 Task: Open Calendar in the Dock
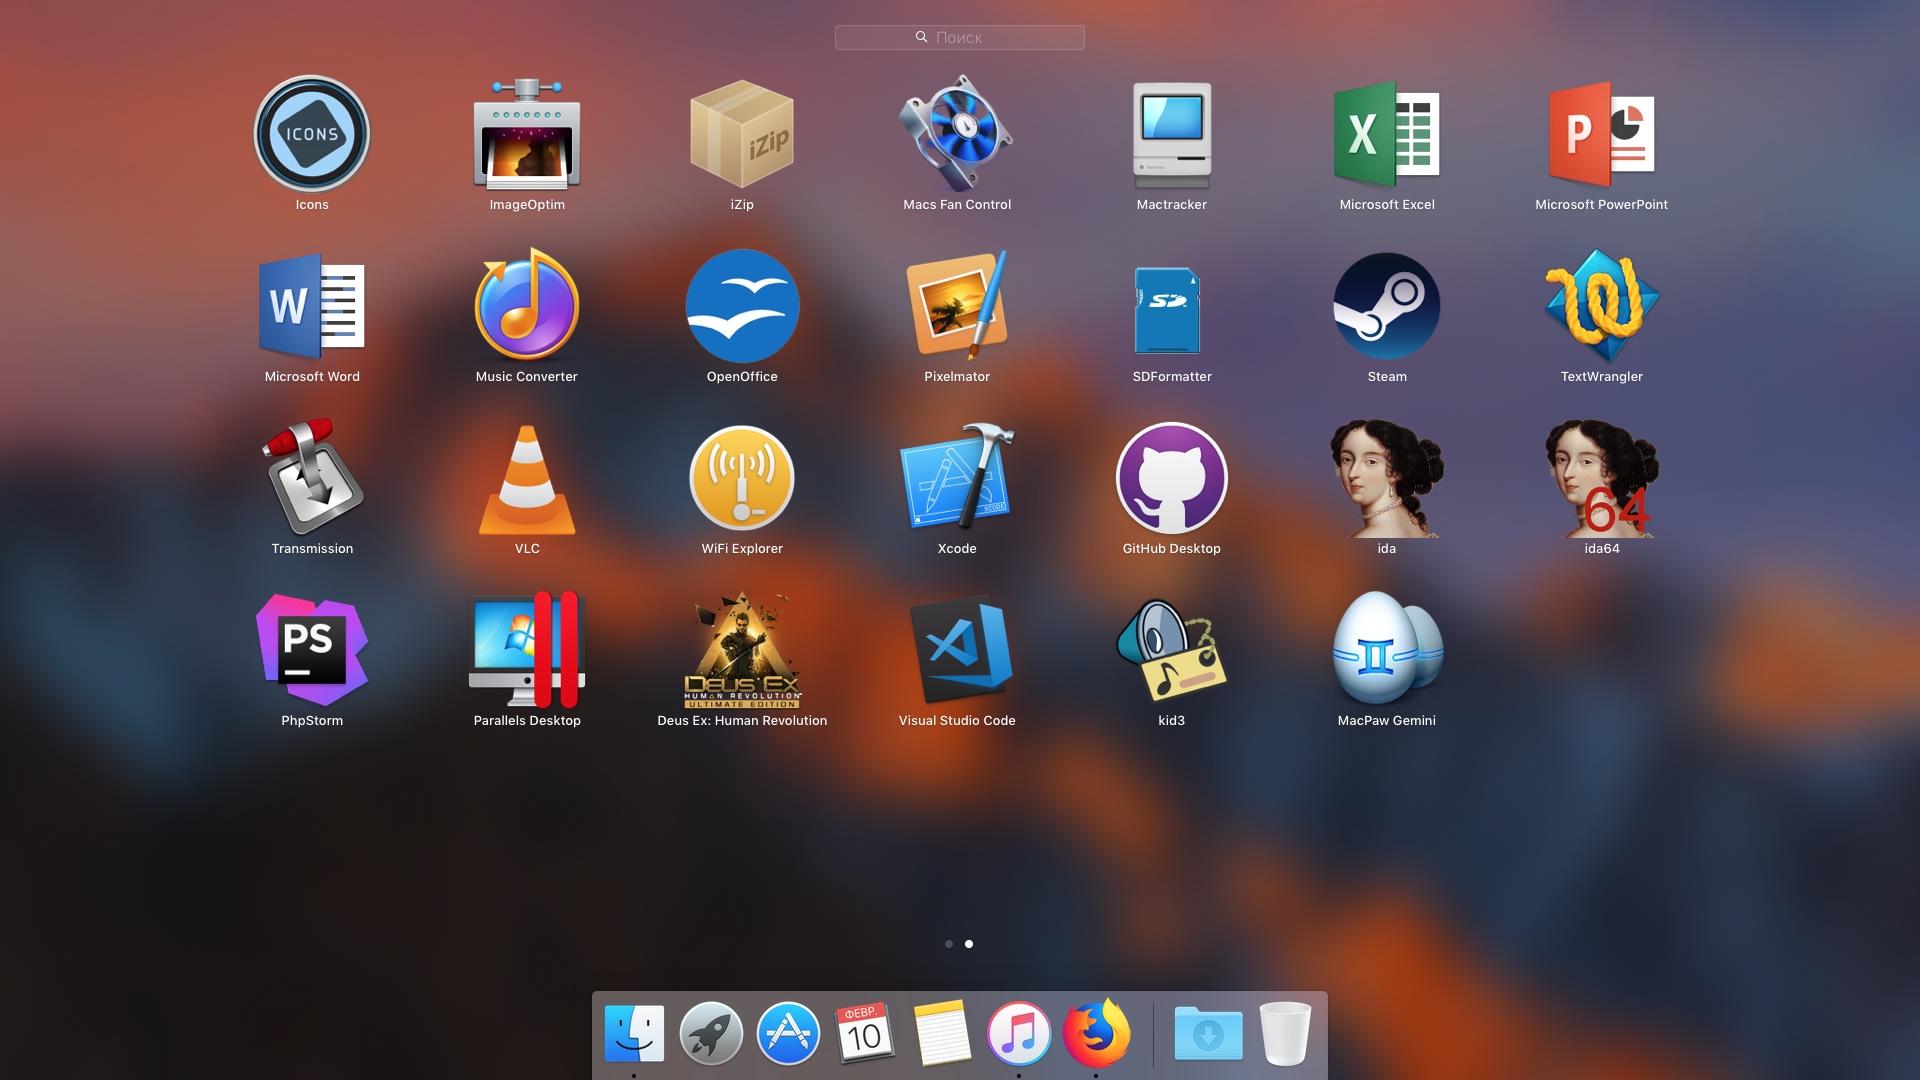point(865,1034)
